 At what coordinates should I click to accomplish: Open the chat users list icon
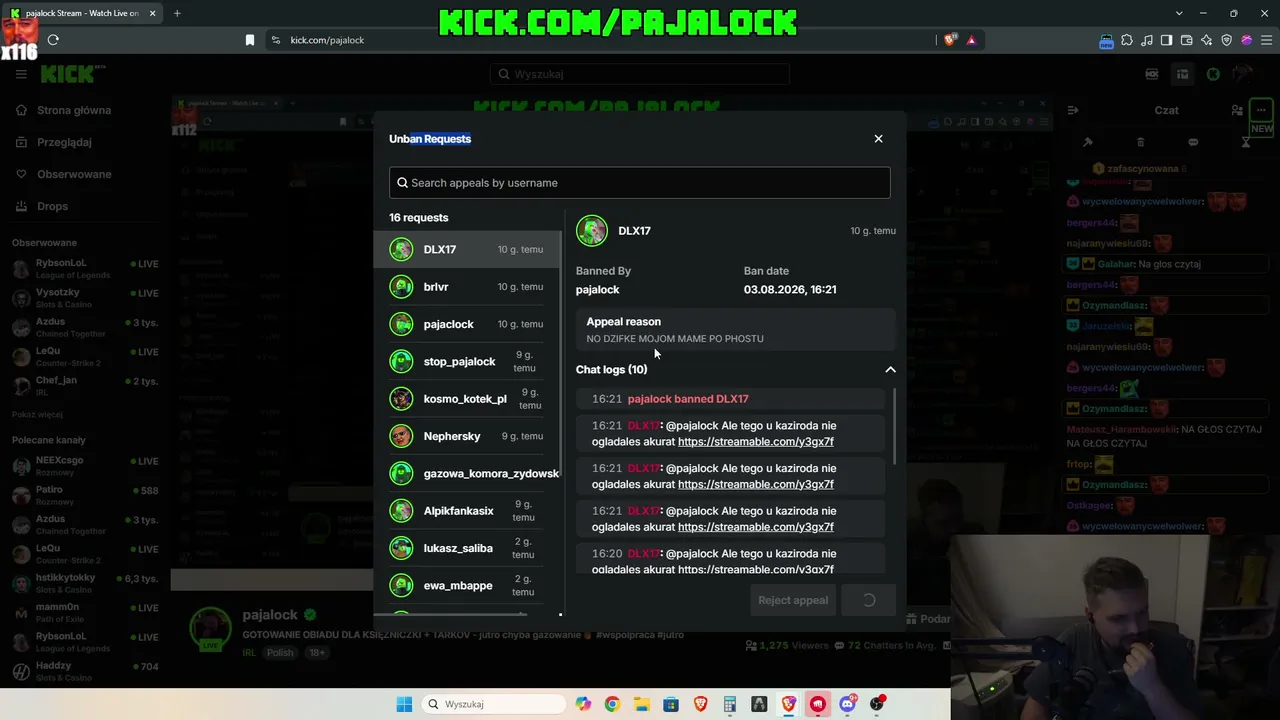(x=1237, y=110)
